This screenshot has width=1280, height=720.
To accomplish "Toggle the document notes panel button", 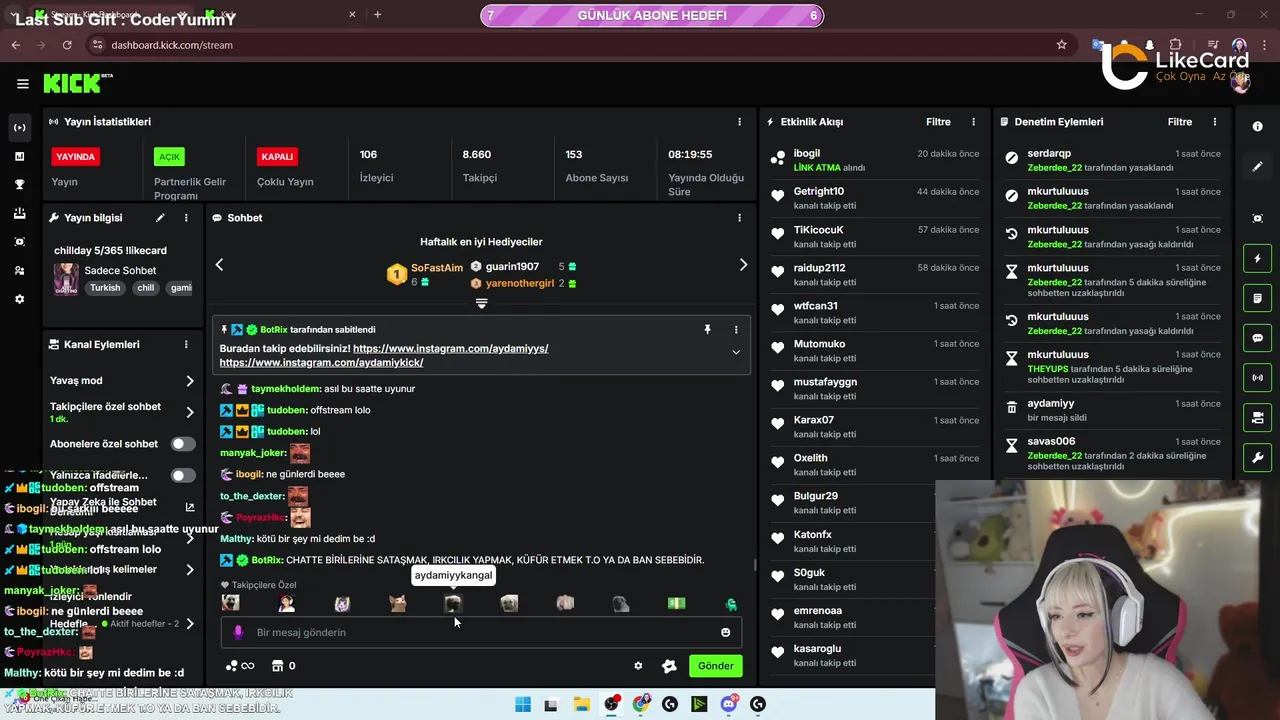I will point(1258,298).
